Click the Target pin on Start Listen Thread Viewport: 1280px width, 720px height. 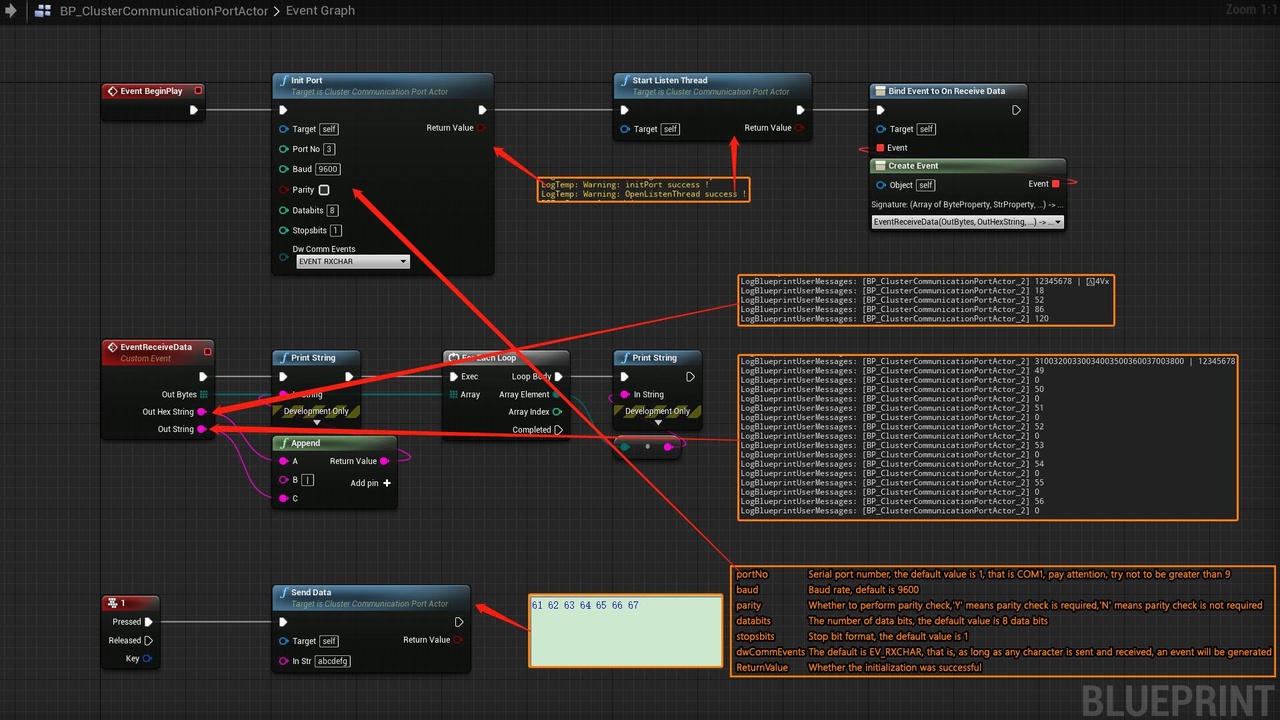(x=625, y=129)
